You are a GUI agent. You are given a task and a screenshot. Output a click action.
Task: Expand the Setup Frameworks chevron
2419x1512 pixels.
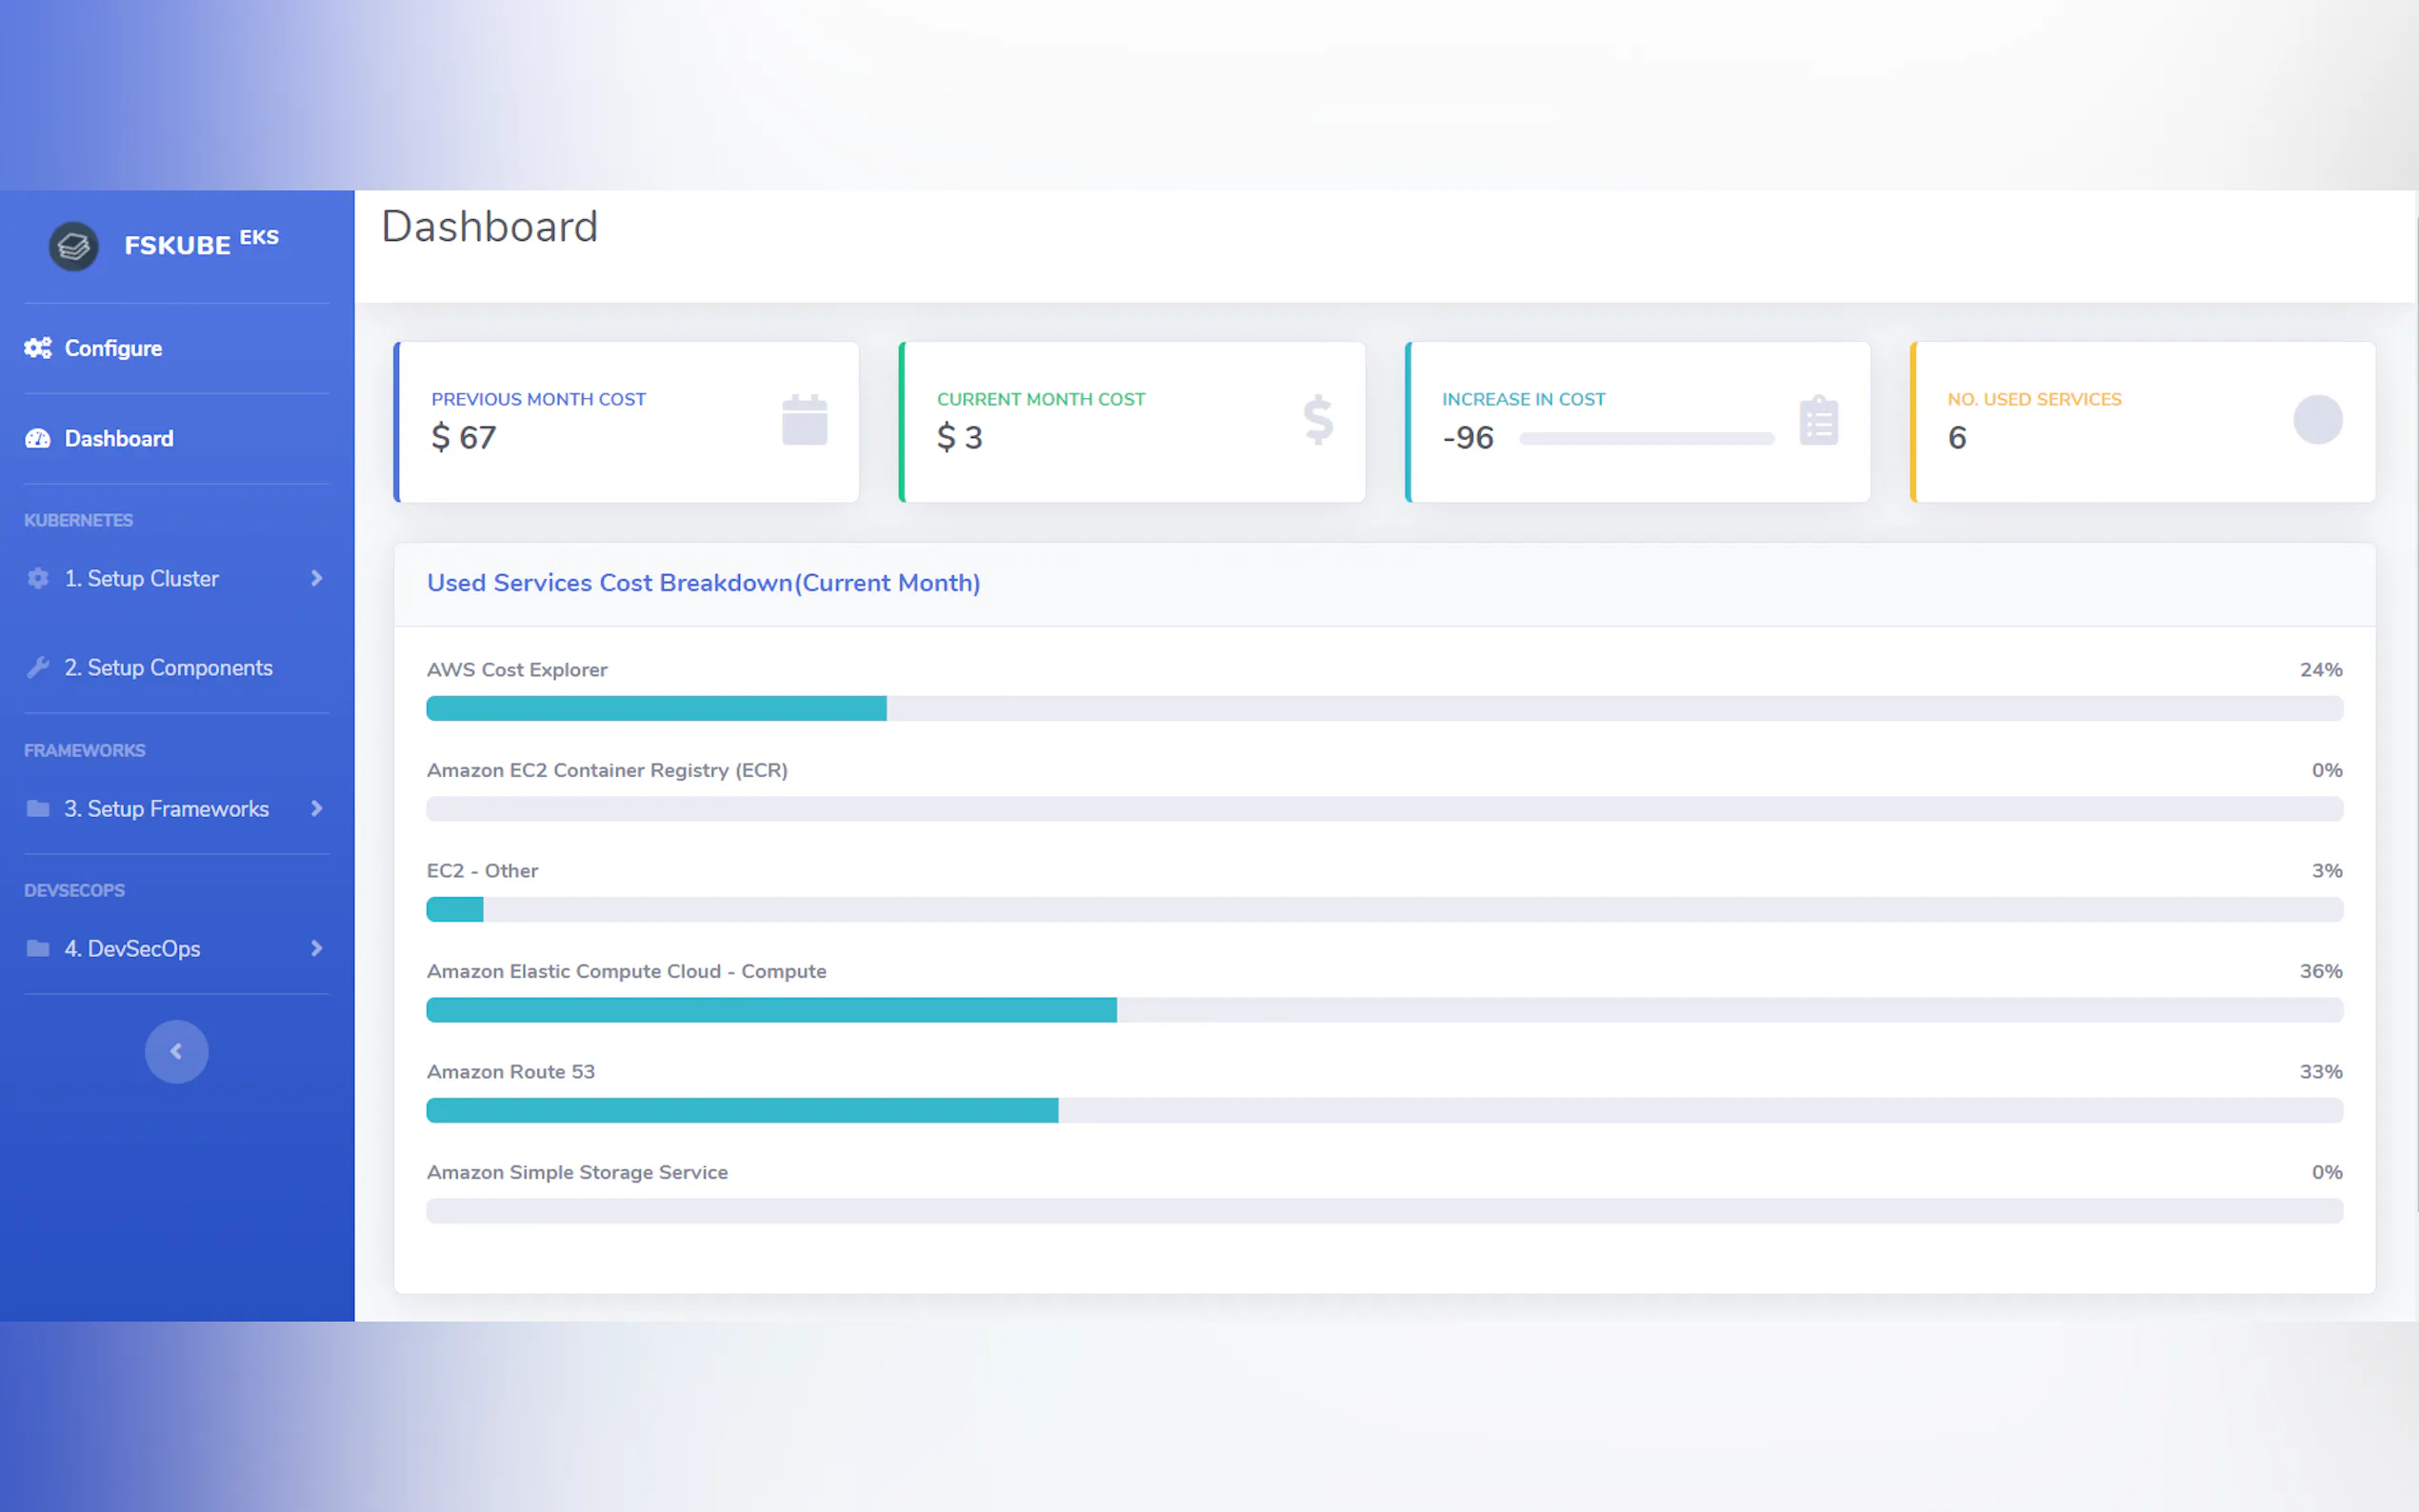tap(316, 808)
